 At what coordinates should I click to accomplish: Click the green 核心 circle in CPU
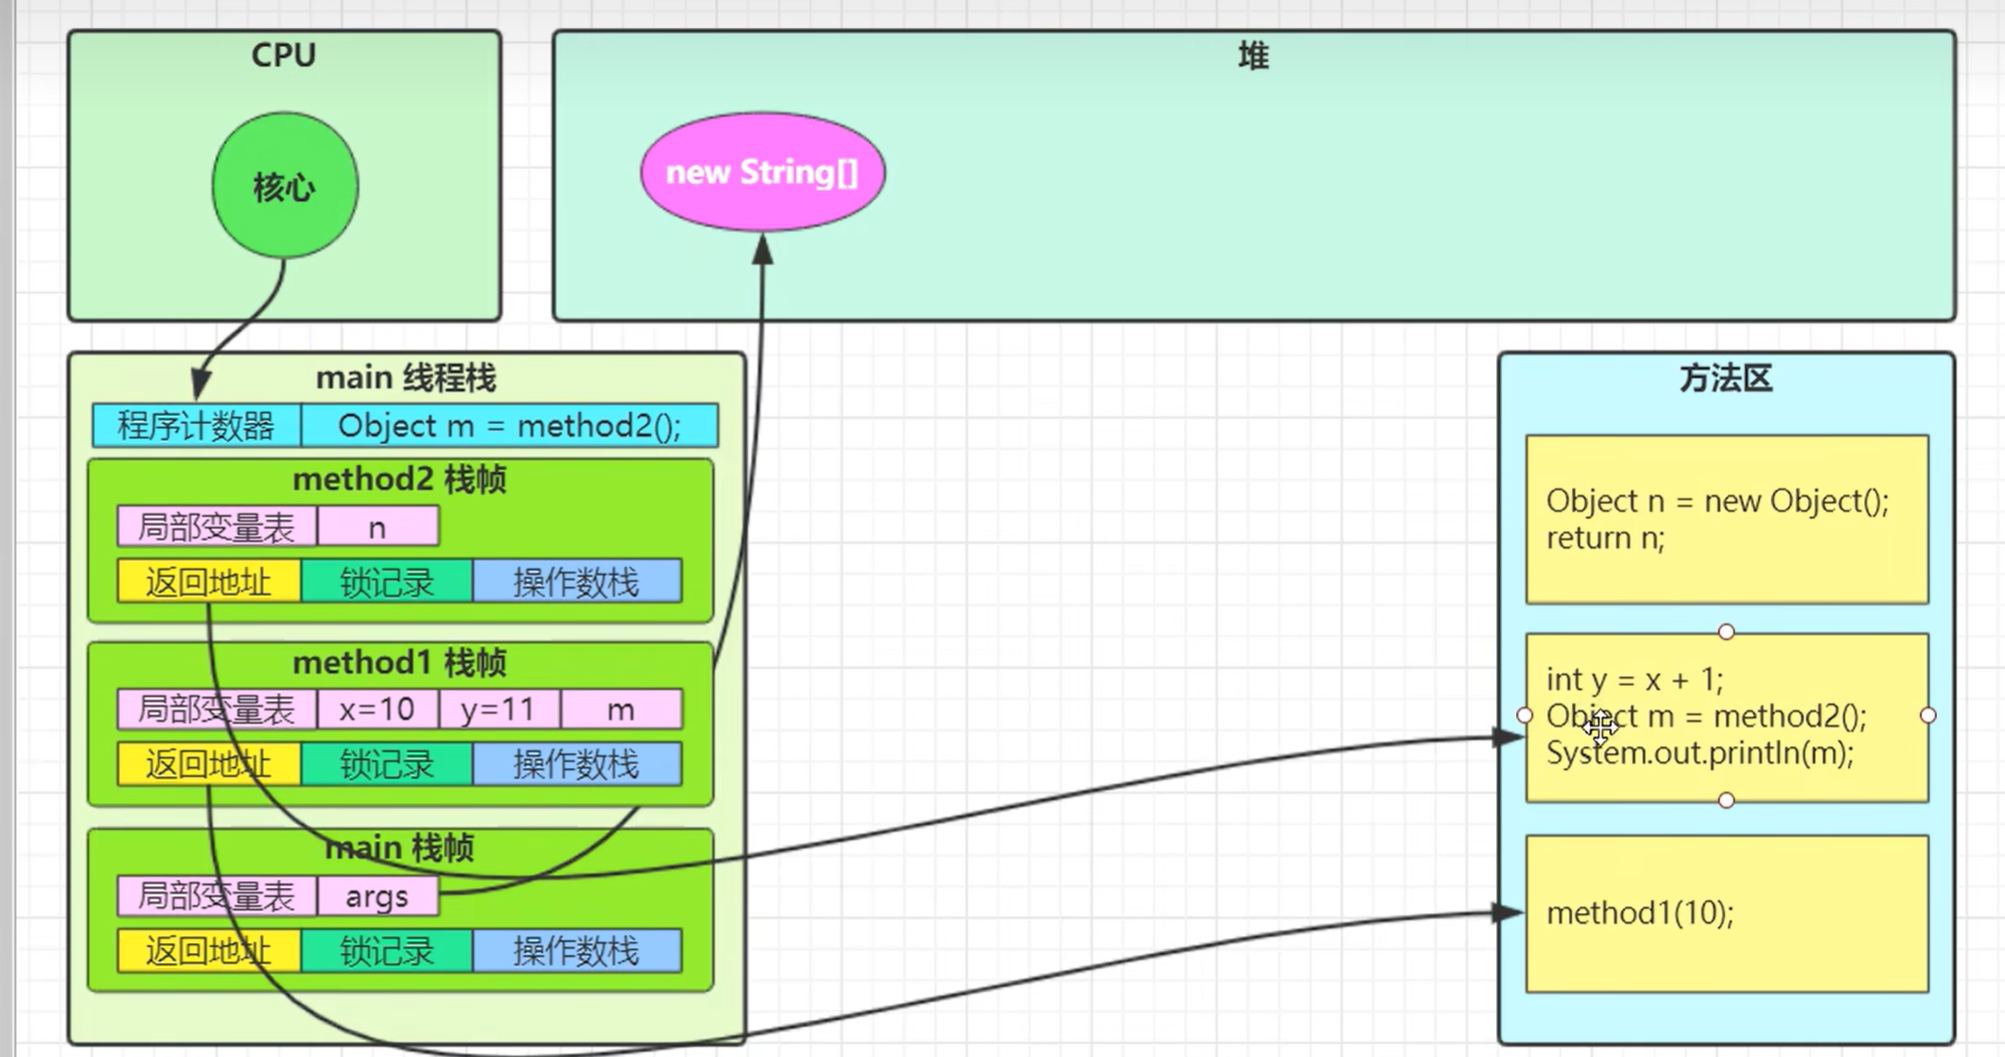[285, 186]
